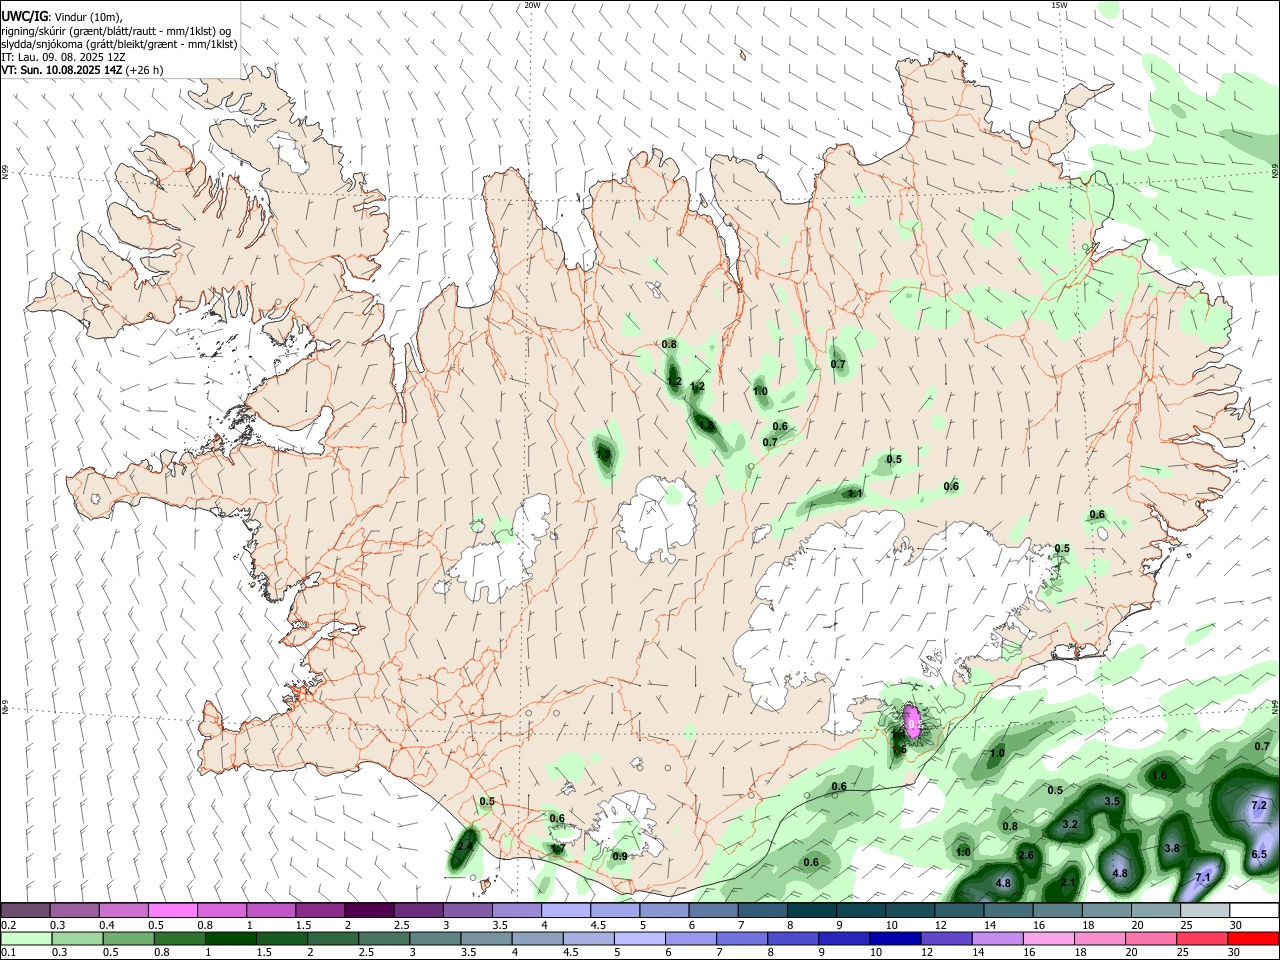The width and height of the screenshot is (1280, 960).
Task: Click the bright pink 0.5–0.8 snow legend swatch
Action: [x=172, y=911]
